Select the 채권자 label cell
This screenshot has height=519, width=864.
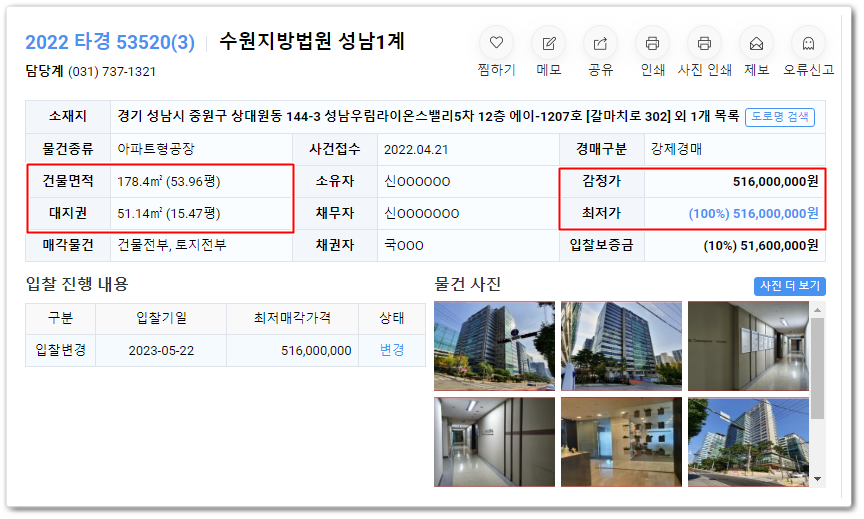coord(334,245)
